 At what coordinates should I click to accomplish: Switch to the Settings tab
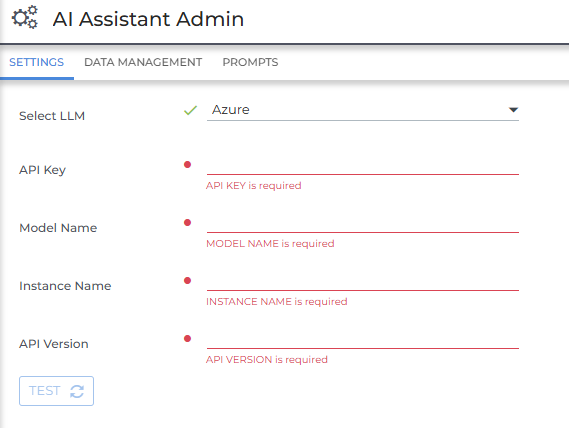[37, 62]
